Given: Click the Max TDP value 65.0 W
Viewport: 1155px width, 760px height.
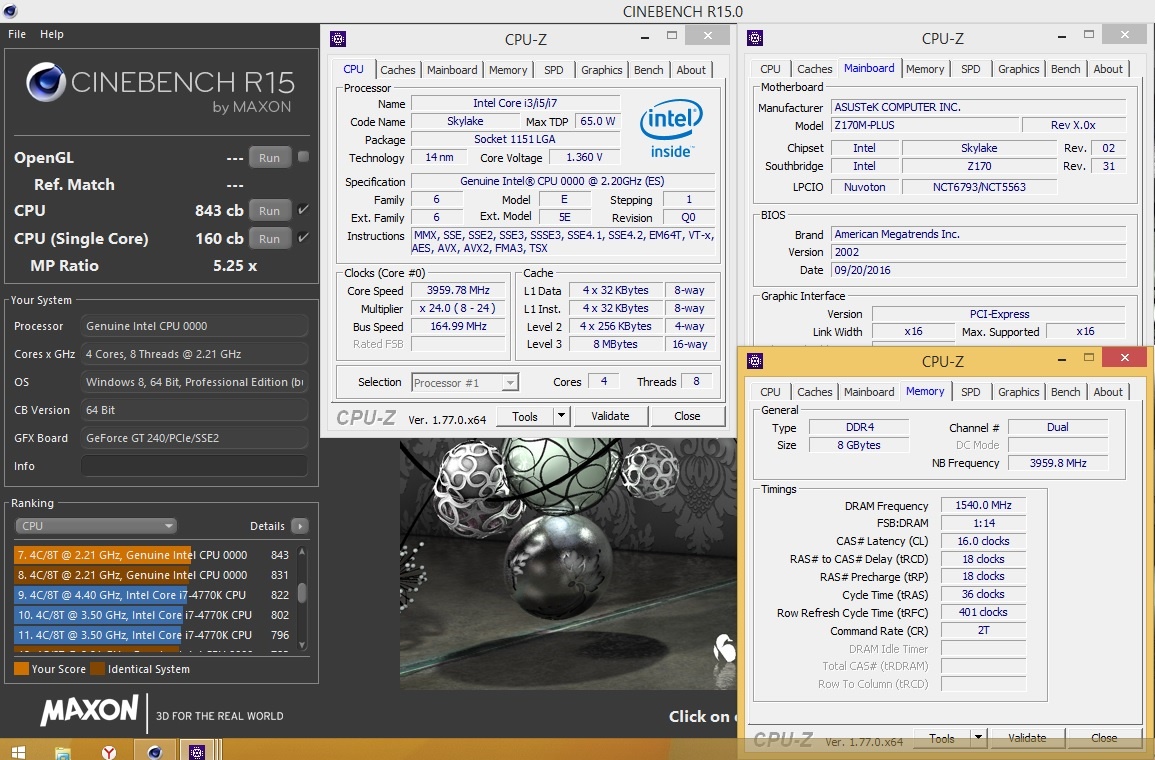Looking at the screenshot, I should coord(597,121).
